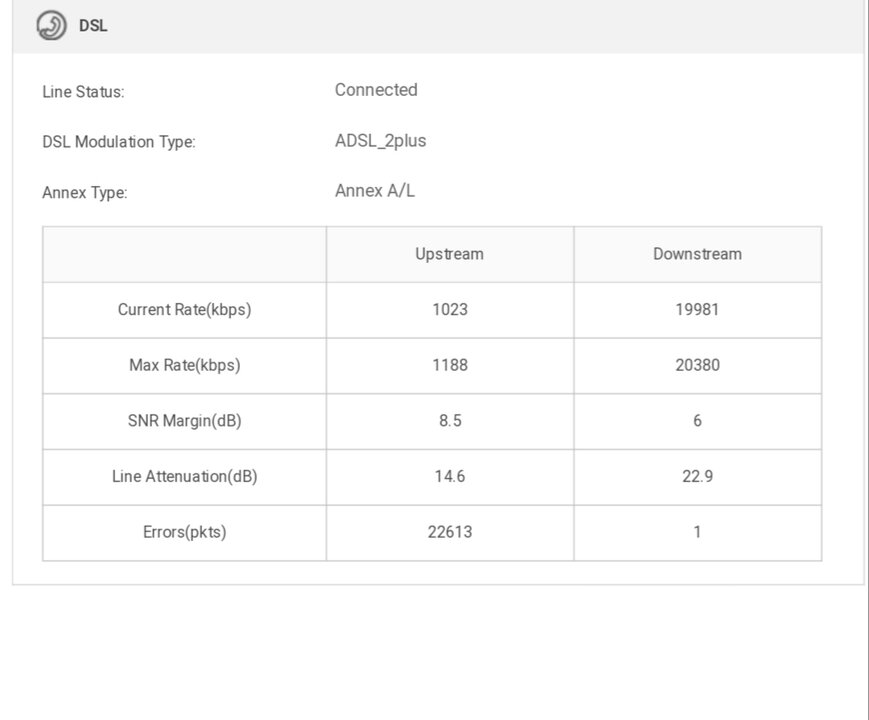This screenshot has width=869, height=720.
Task: Select the DSL section title
Action: click(x=93, y=25)
